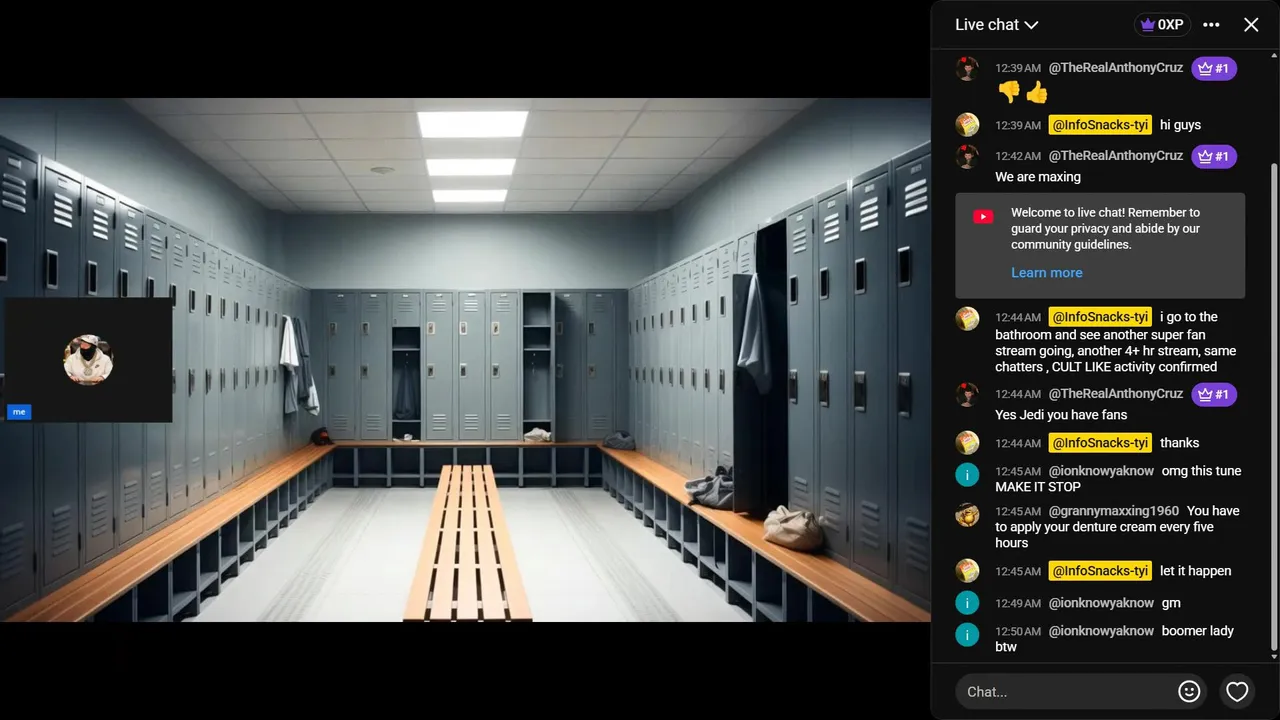The image size is (1280, 720).
Task: Send a heart reaction
Action: click(1237, 691)
